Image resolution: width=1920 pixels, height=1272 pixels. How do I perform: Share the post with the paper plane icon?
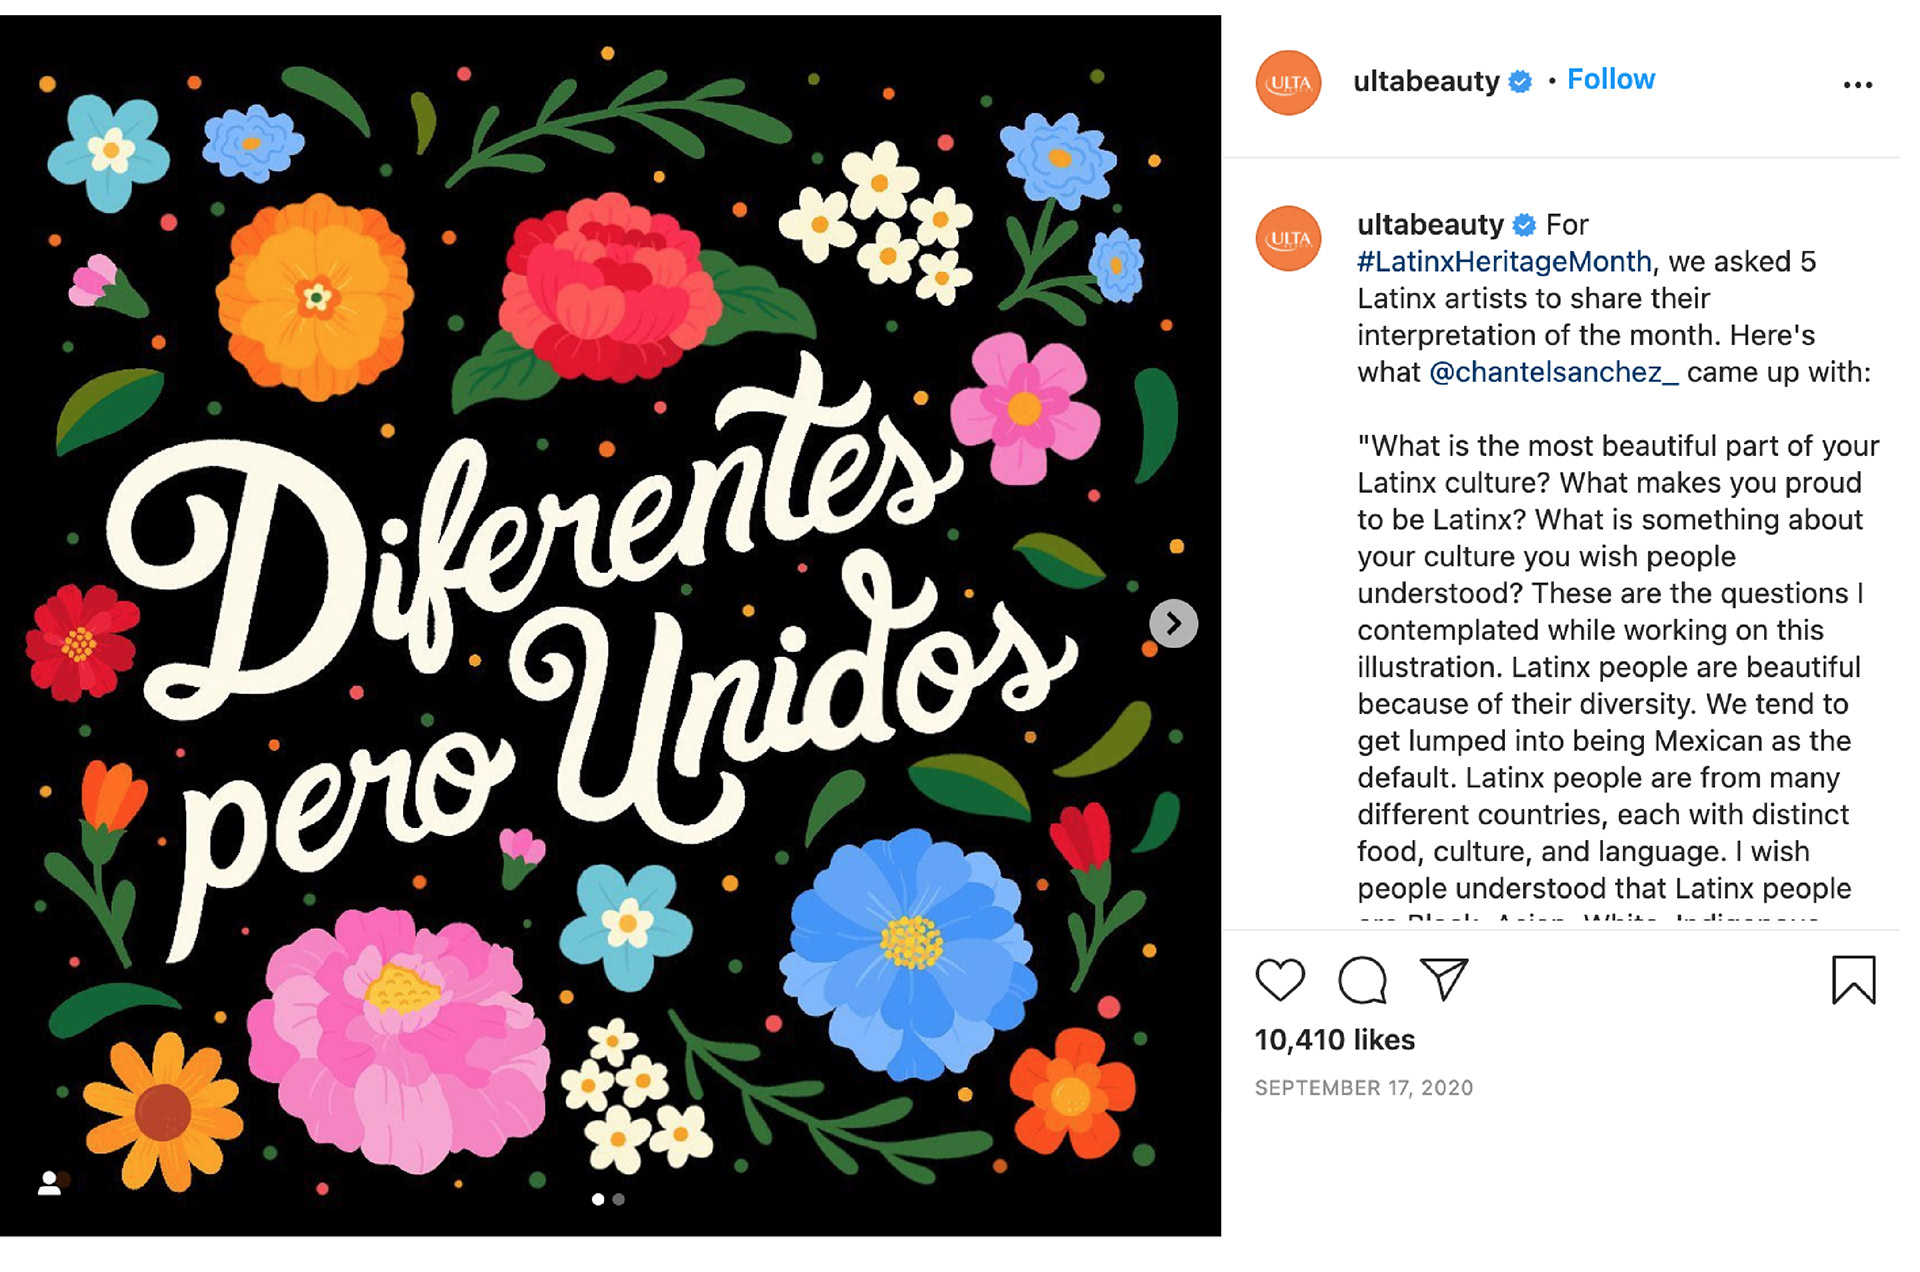(x=1444, y=979)
